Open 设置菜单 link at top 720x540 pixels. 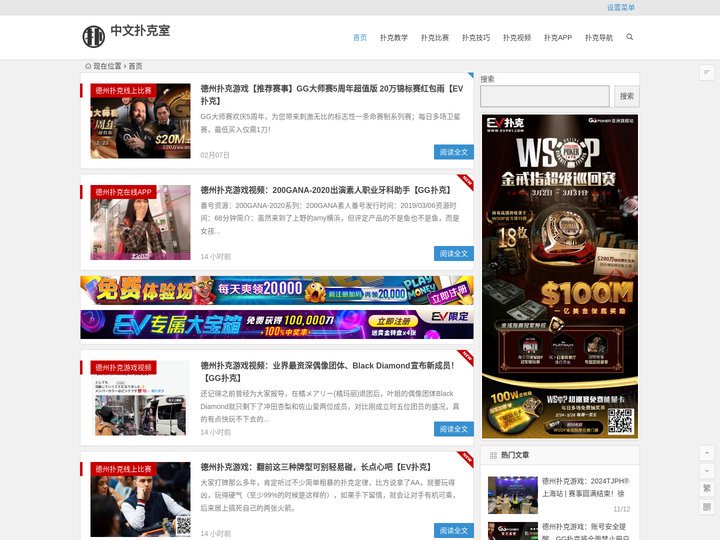point(621,7)
